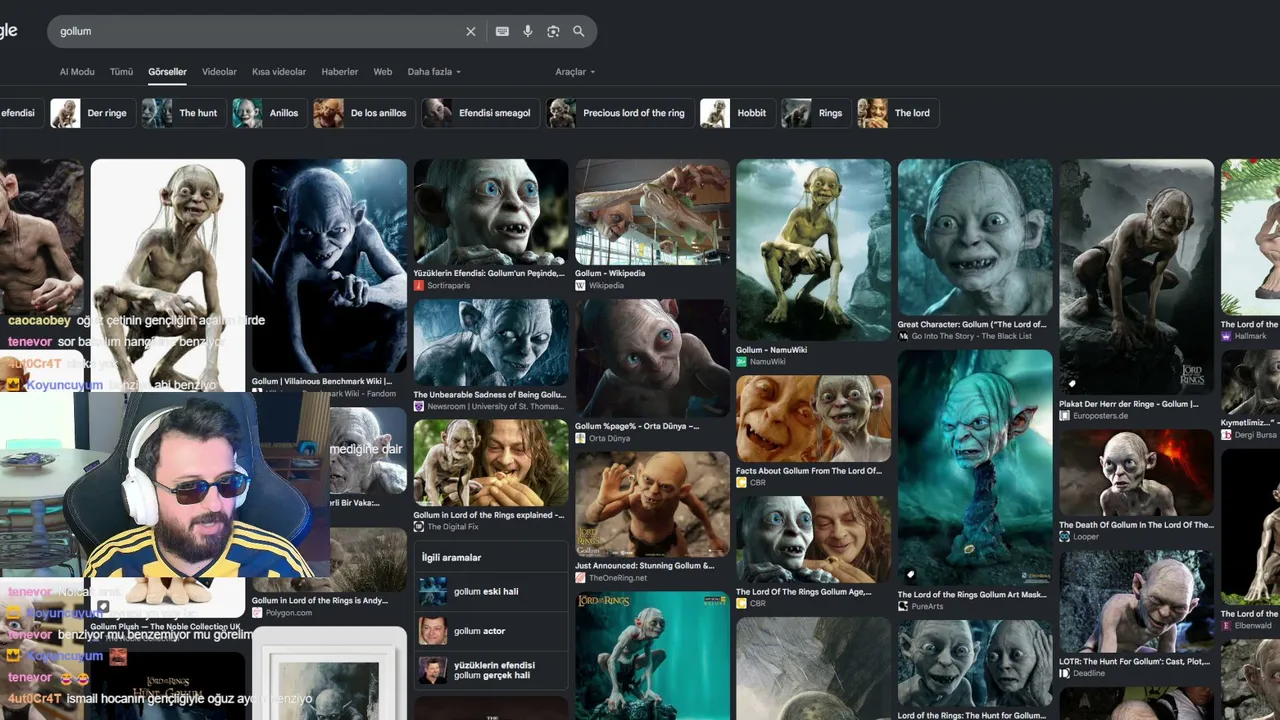Open Google Lens image search icon
The image size is (1280, 720).
point(553,31)
